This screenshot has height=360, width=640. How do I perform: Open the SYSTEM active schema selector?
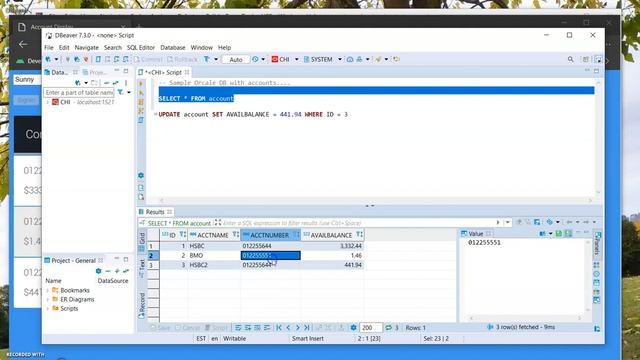(322, 59)
